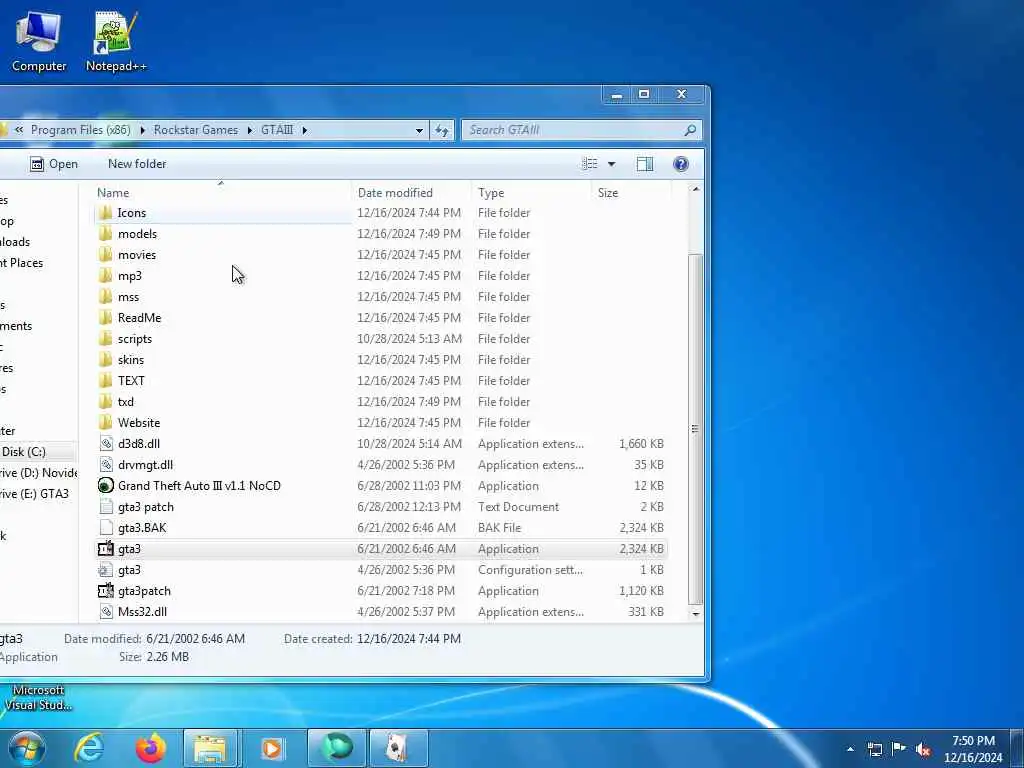Select the movies folder icon

pos(105,255)
